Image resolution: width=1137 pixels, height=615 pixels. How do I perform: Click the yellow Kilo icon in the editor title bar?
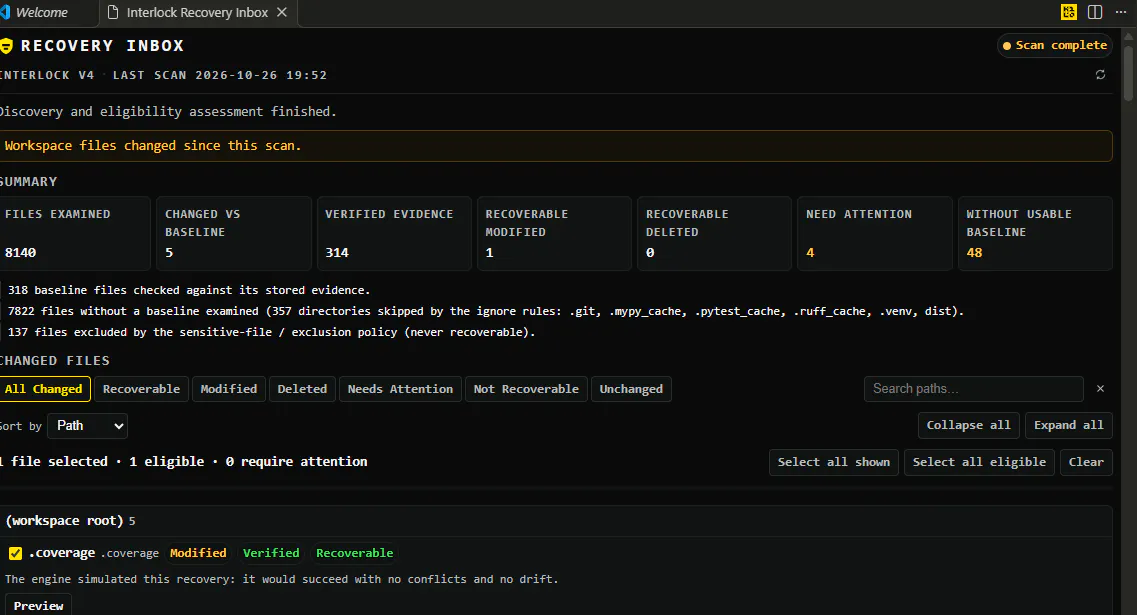(1068, 12)
